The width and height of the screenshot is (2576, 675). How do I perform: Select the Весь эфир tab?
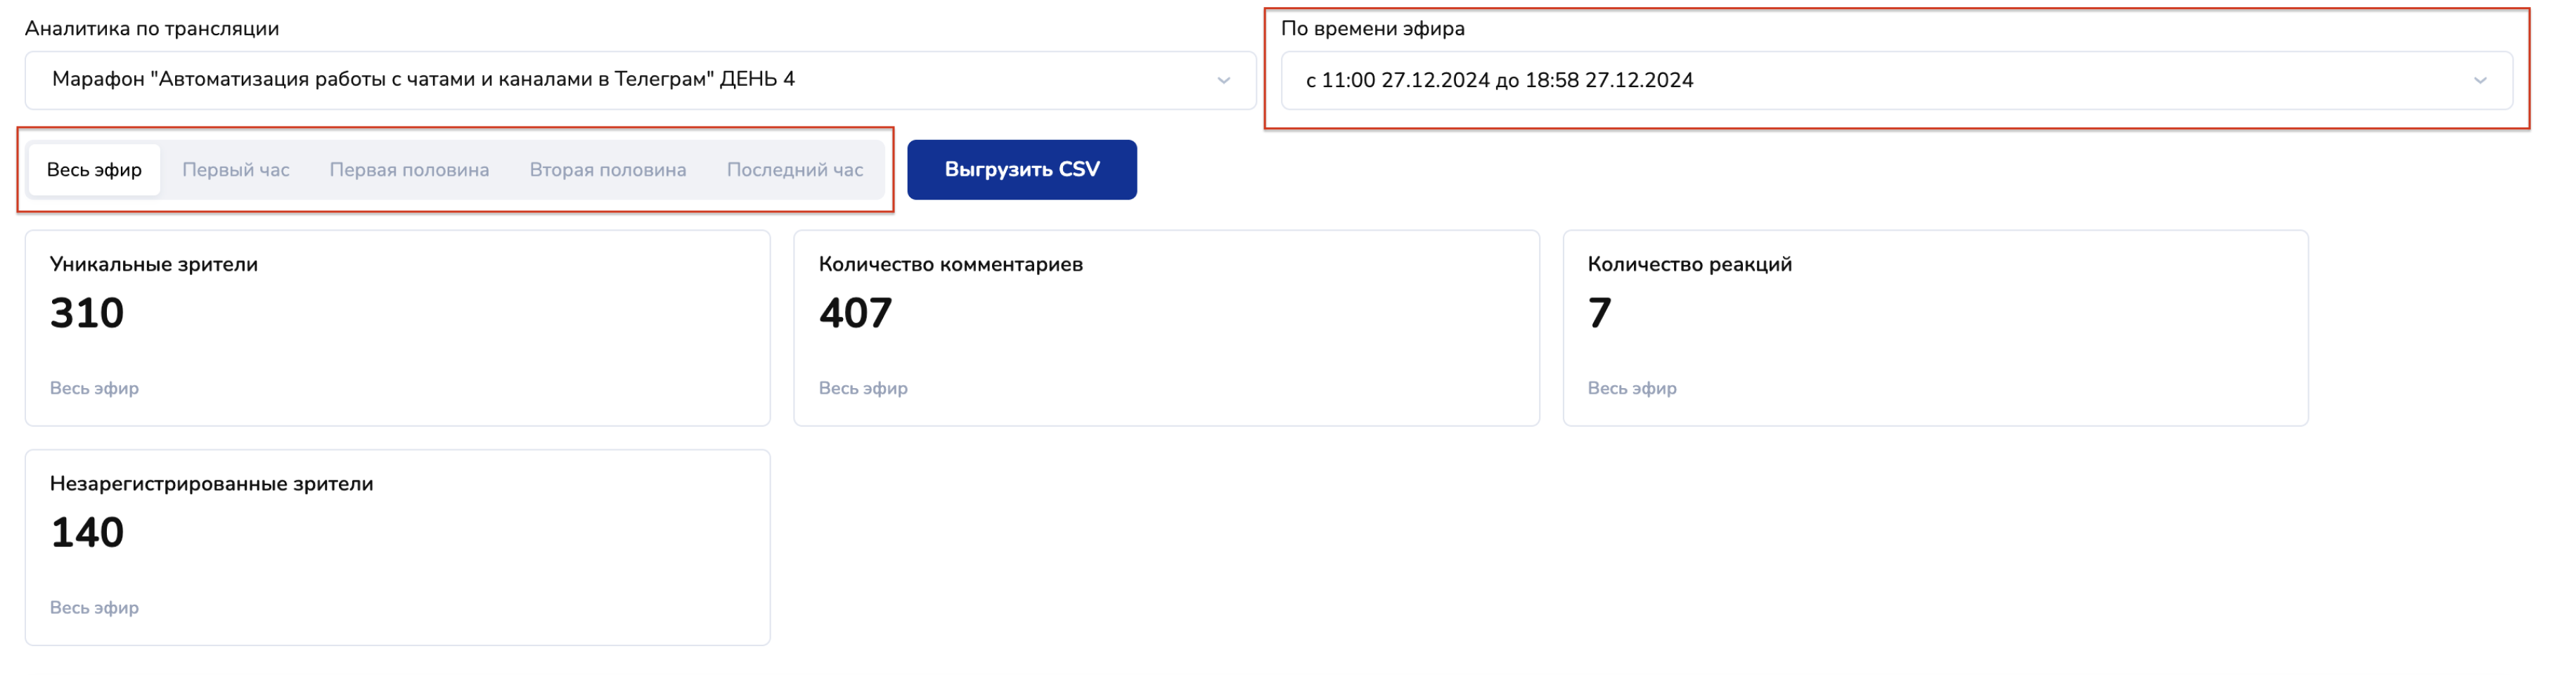(94, 170)
